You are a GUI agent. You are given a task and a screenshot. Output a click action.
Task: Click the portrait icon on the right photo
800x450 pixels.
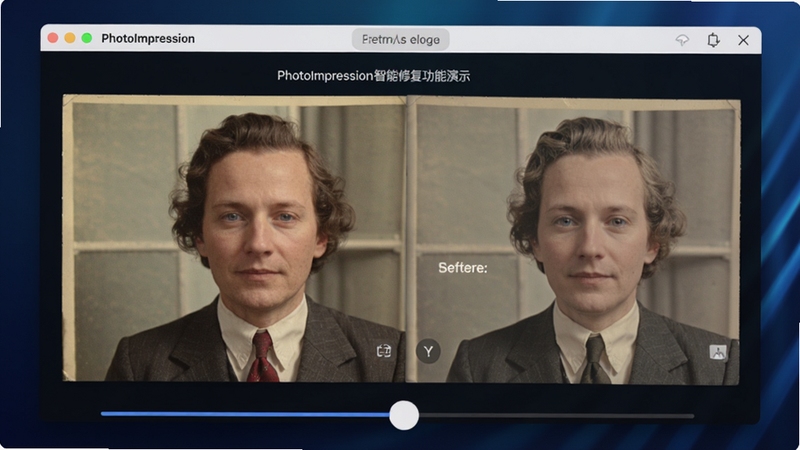coord(718,352)
